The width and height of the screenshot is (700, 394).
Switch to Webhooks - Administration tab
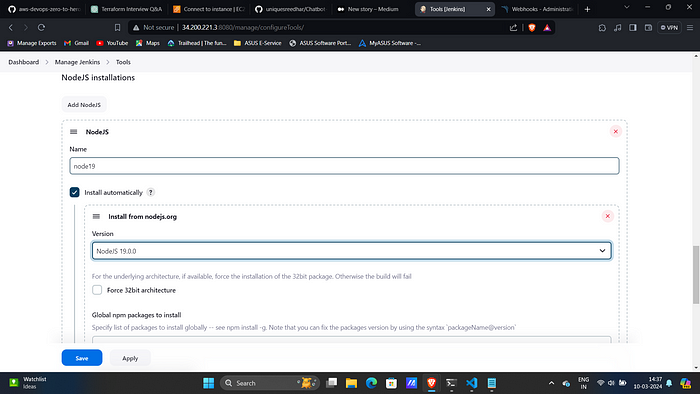coord(538,9)
